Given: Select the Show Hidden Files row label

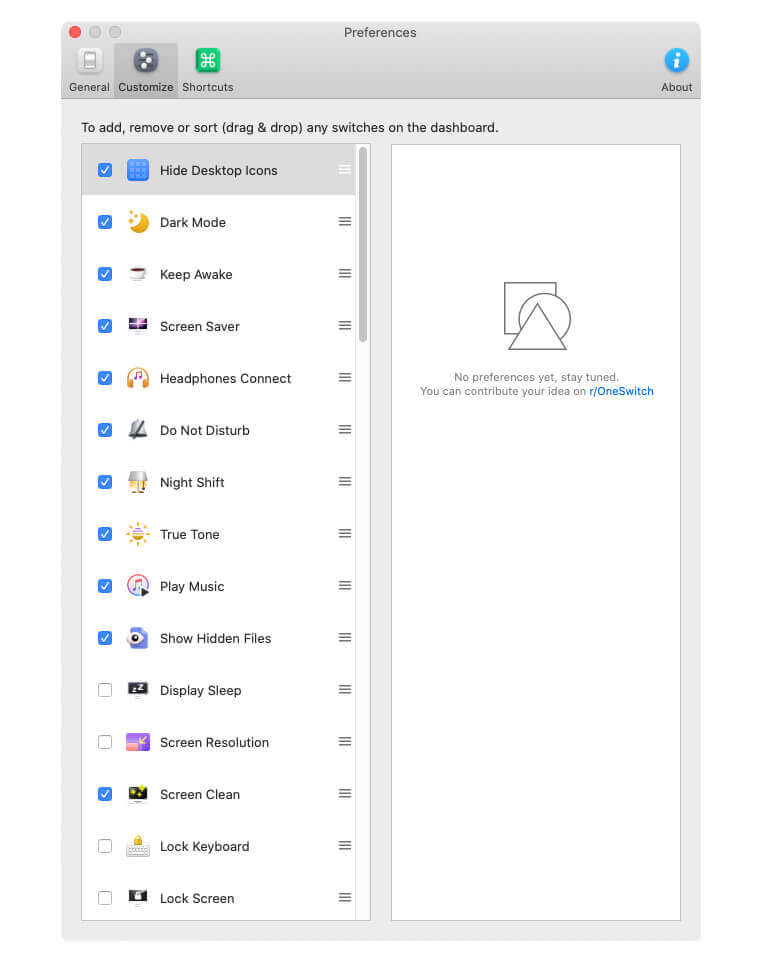Looking at the screenshot, I should (216, 638).
